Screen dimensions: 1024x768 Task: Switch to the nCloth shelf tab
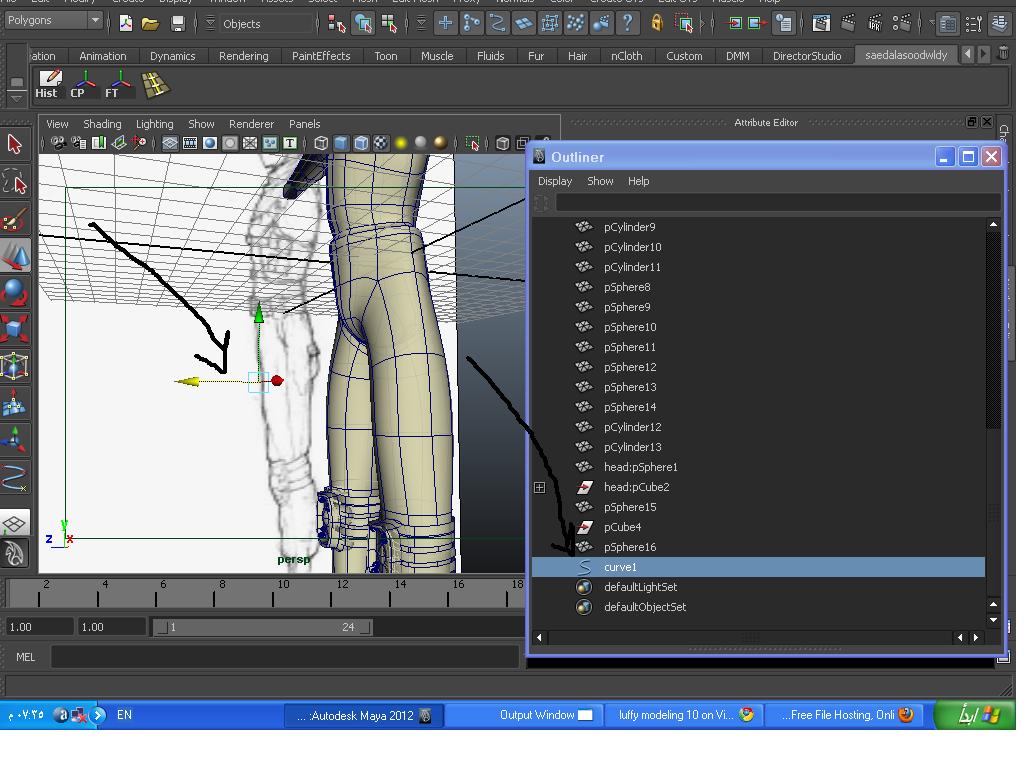point(626,56)
